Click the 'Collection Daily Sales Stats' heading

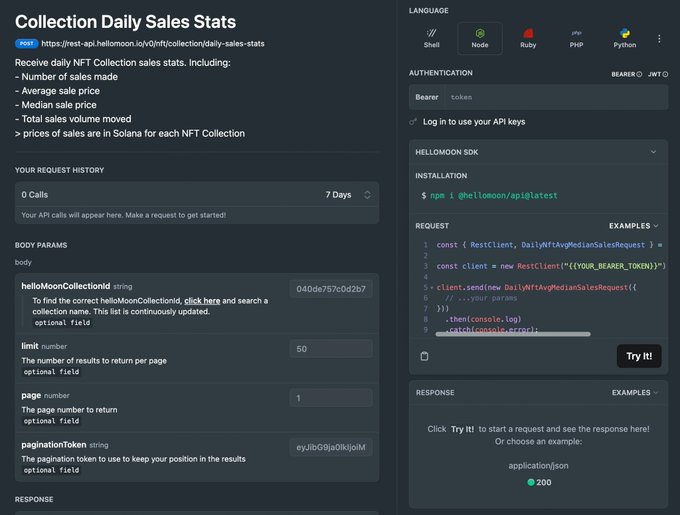point(125,22)
